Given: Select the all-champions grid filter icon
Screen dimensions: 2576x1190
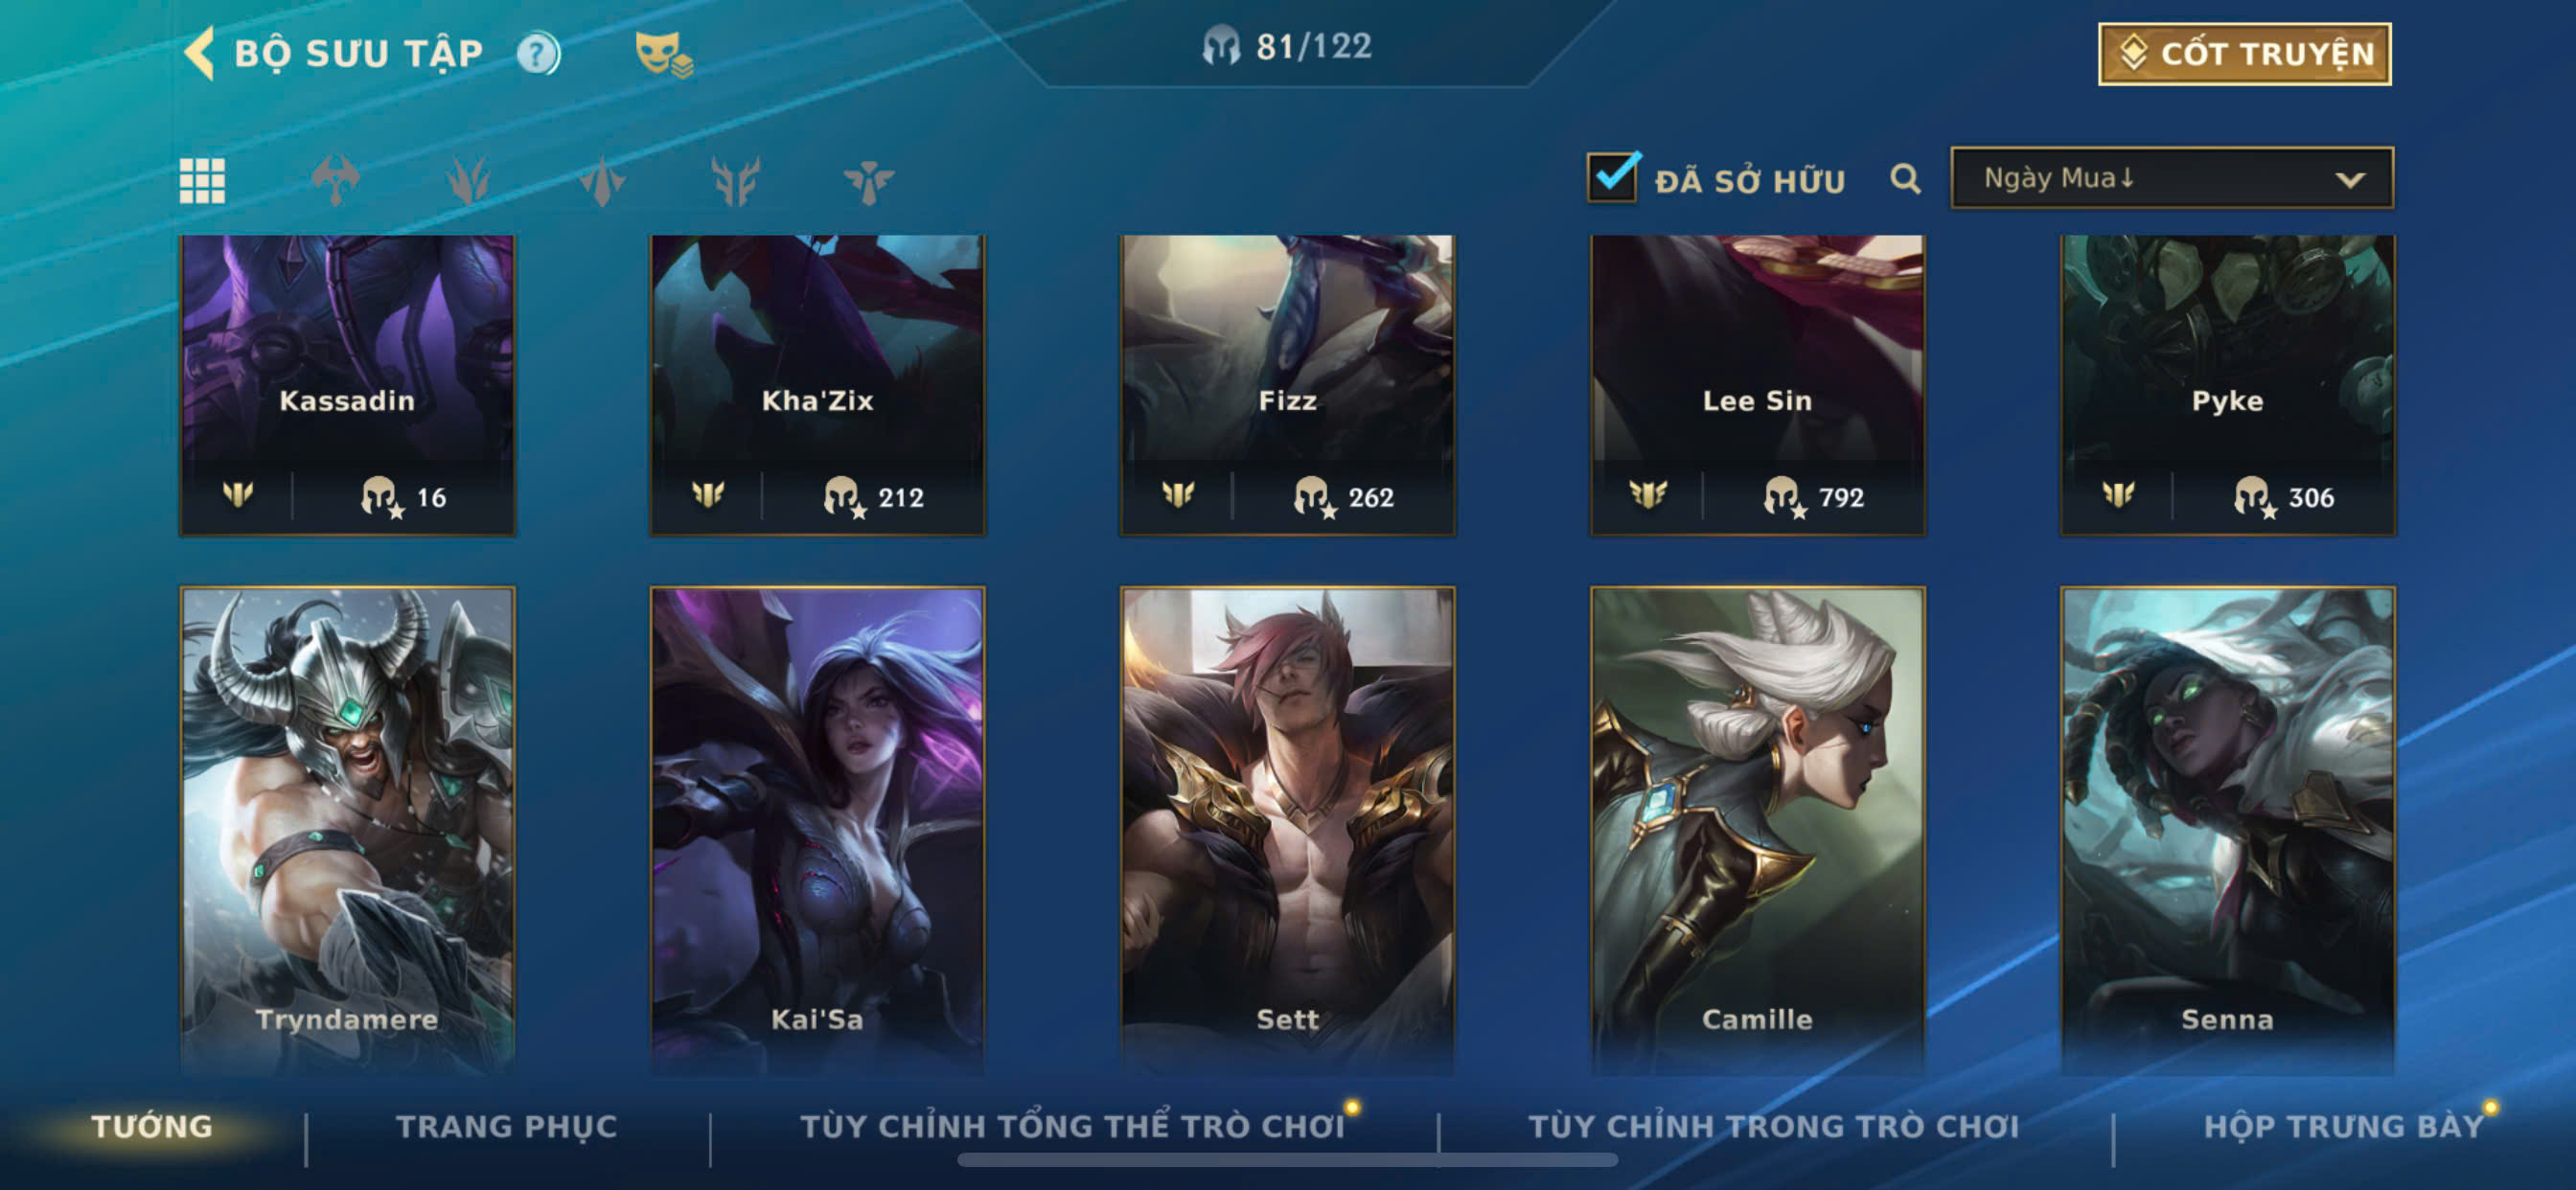Looking at the screenshot, I should [202, 181].
